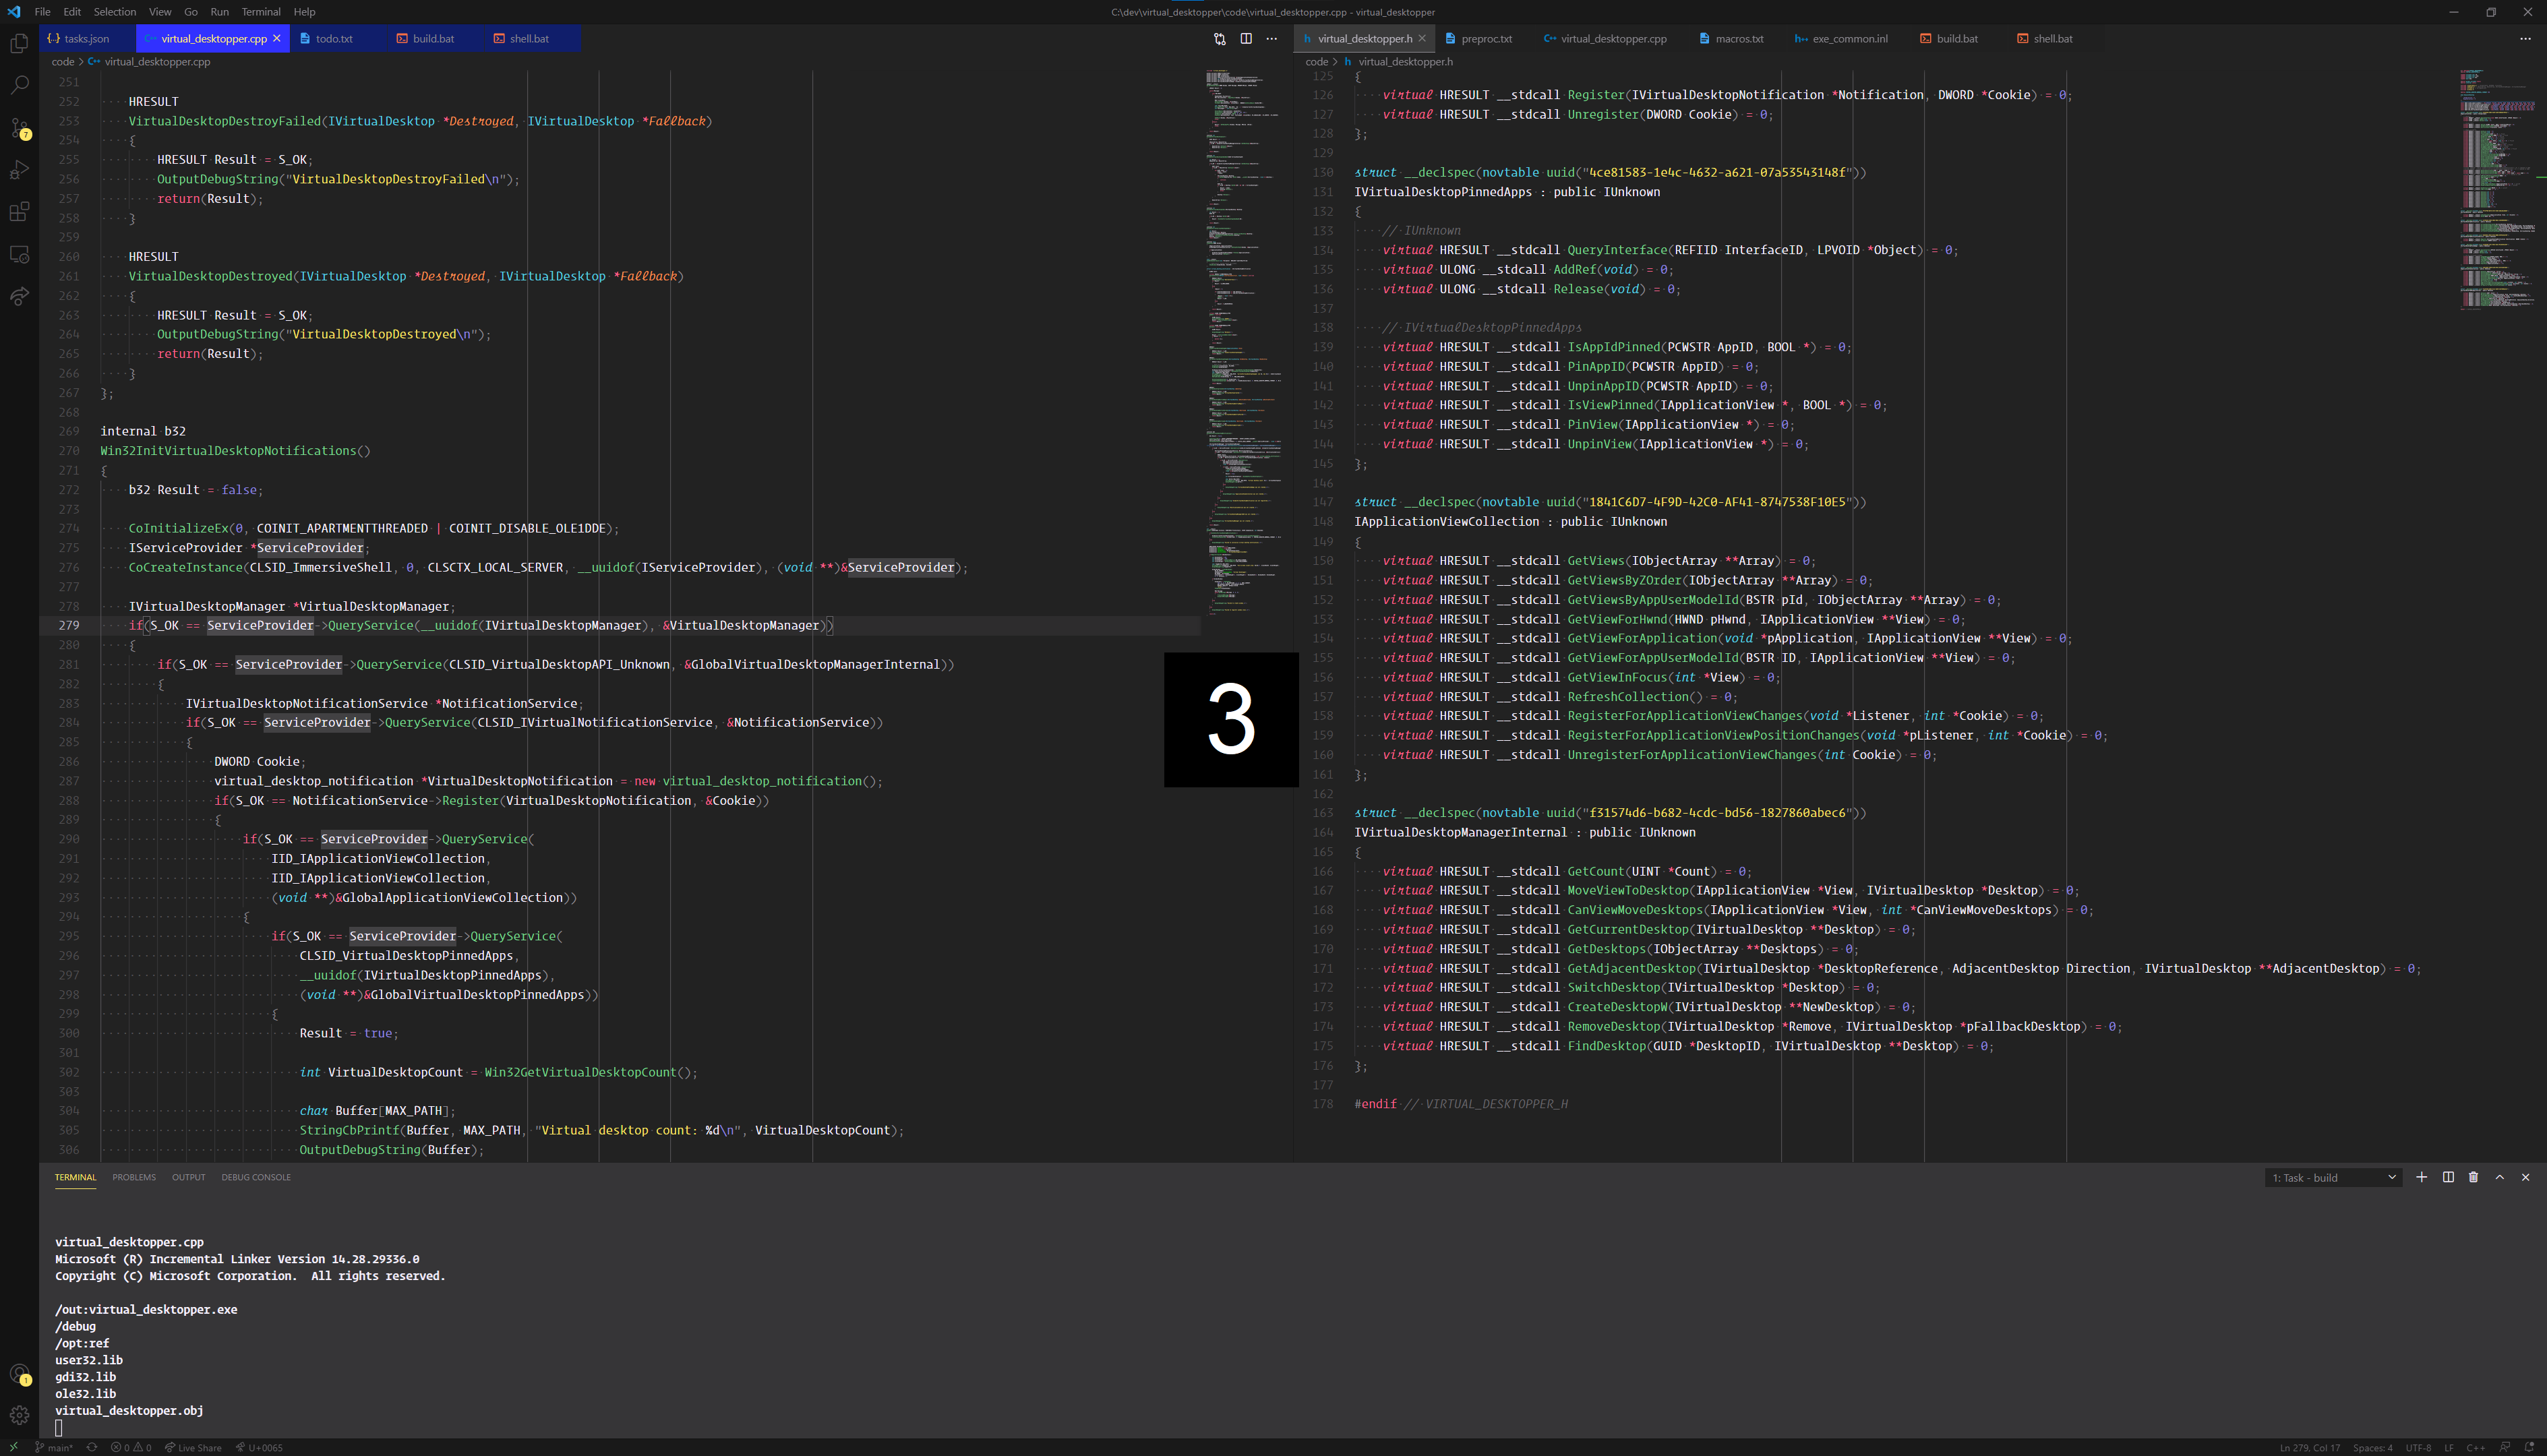This screenshot has height=1456, width=2547.
Task: Open more actions for right editor group
Action: point(2524,39)
